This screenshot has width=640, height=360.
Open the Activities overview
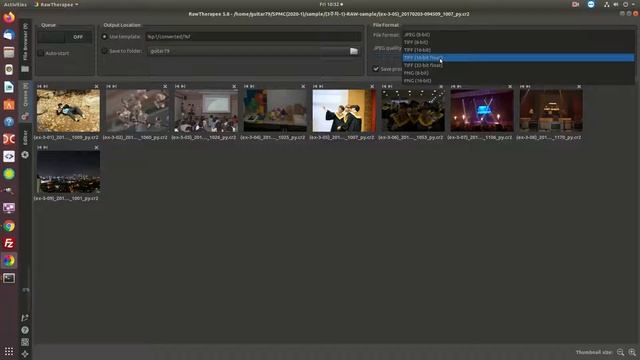(x=15, y=4)
